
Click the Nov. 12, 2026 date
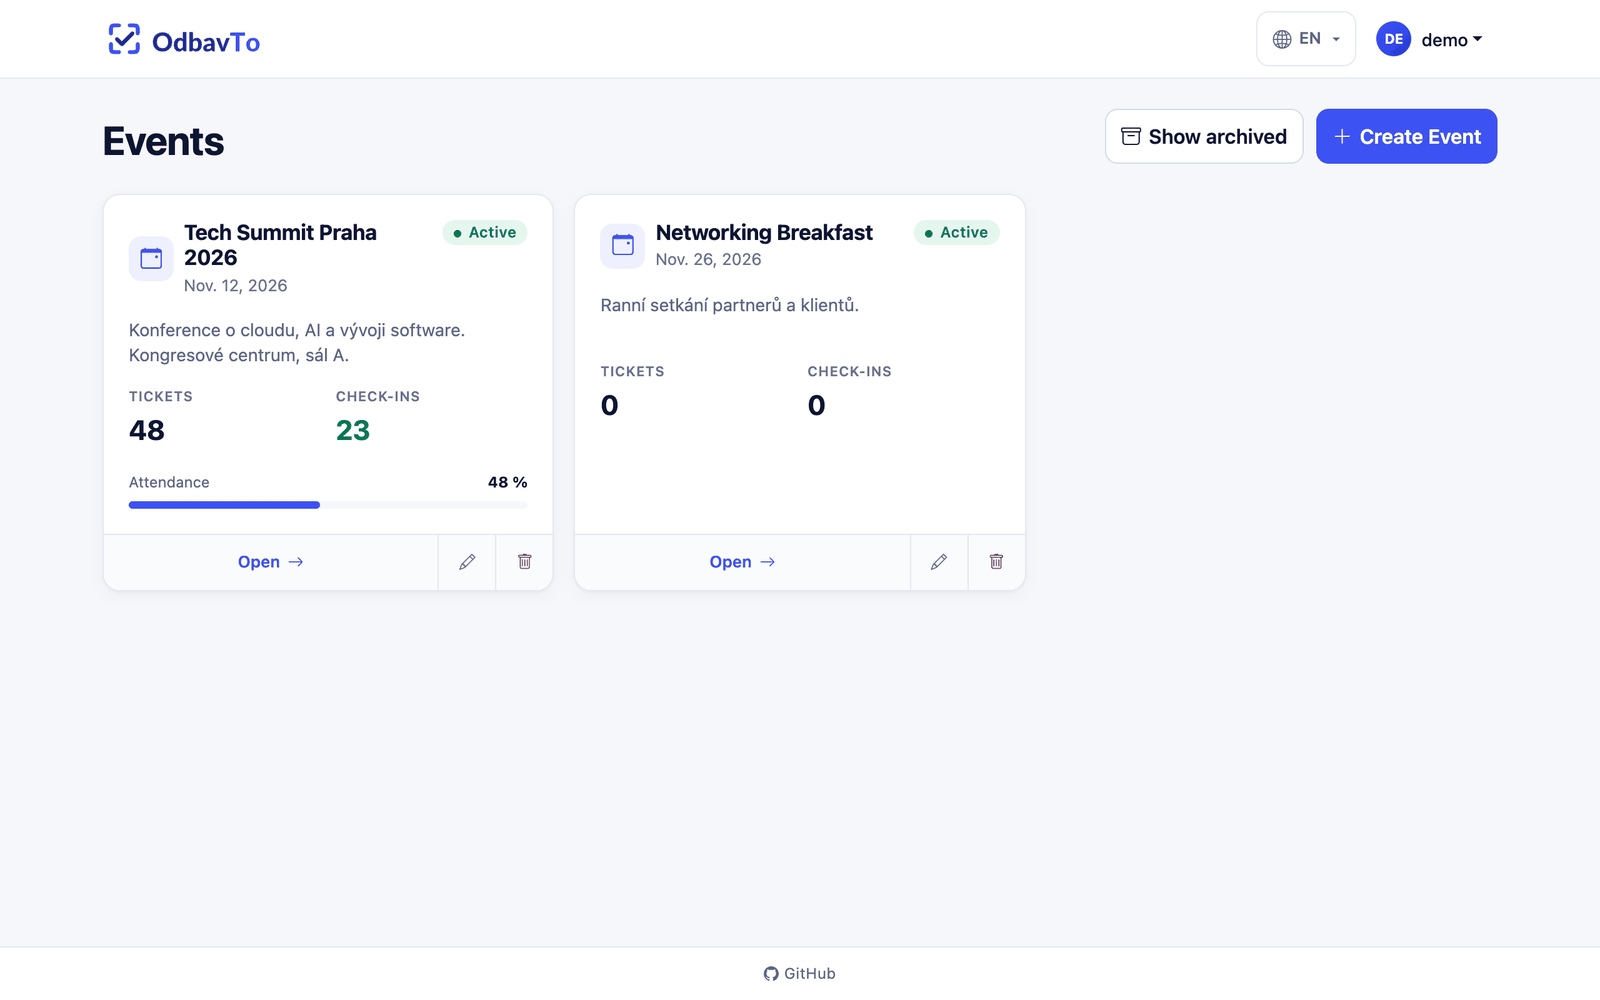(x=236, y=285)
